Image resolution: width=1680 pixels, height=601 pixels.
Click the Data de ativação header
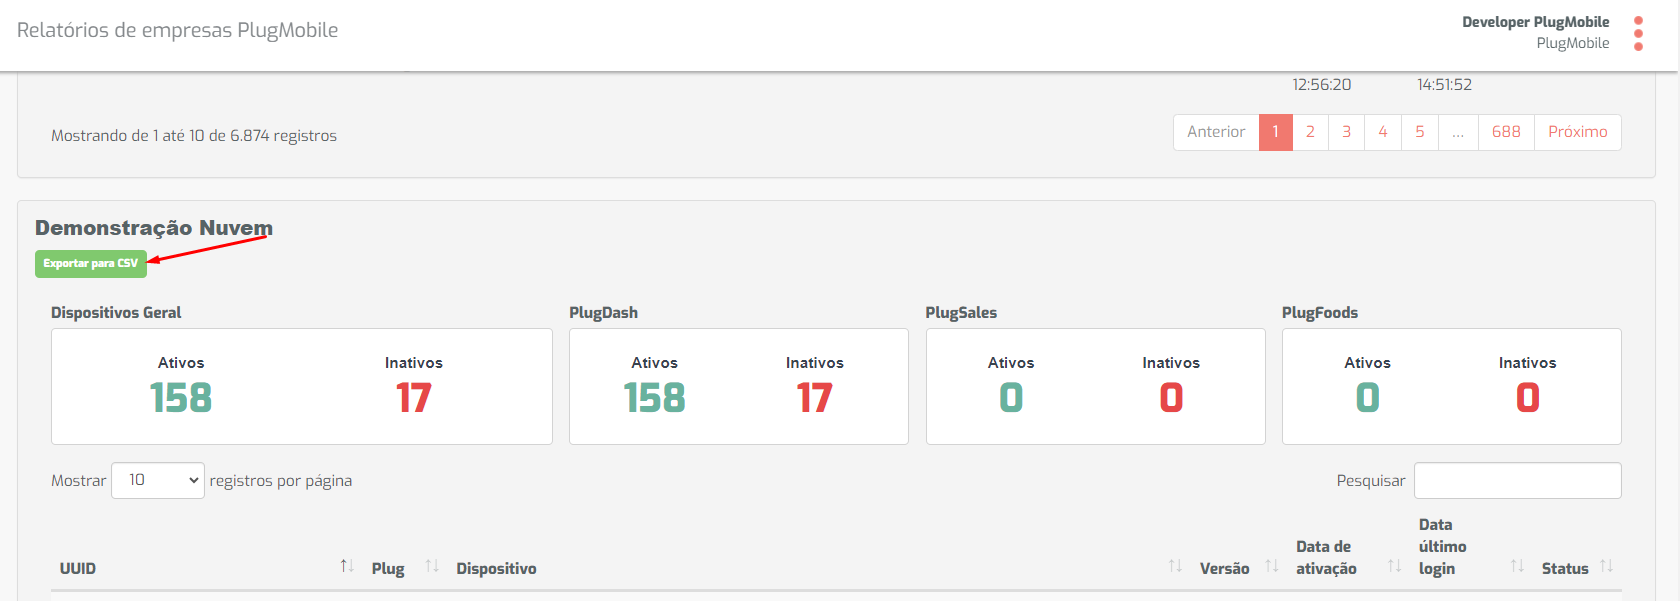[1326, 557]
